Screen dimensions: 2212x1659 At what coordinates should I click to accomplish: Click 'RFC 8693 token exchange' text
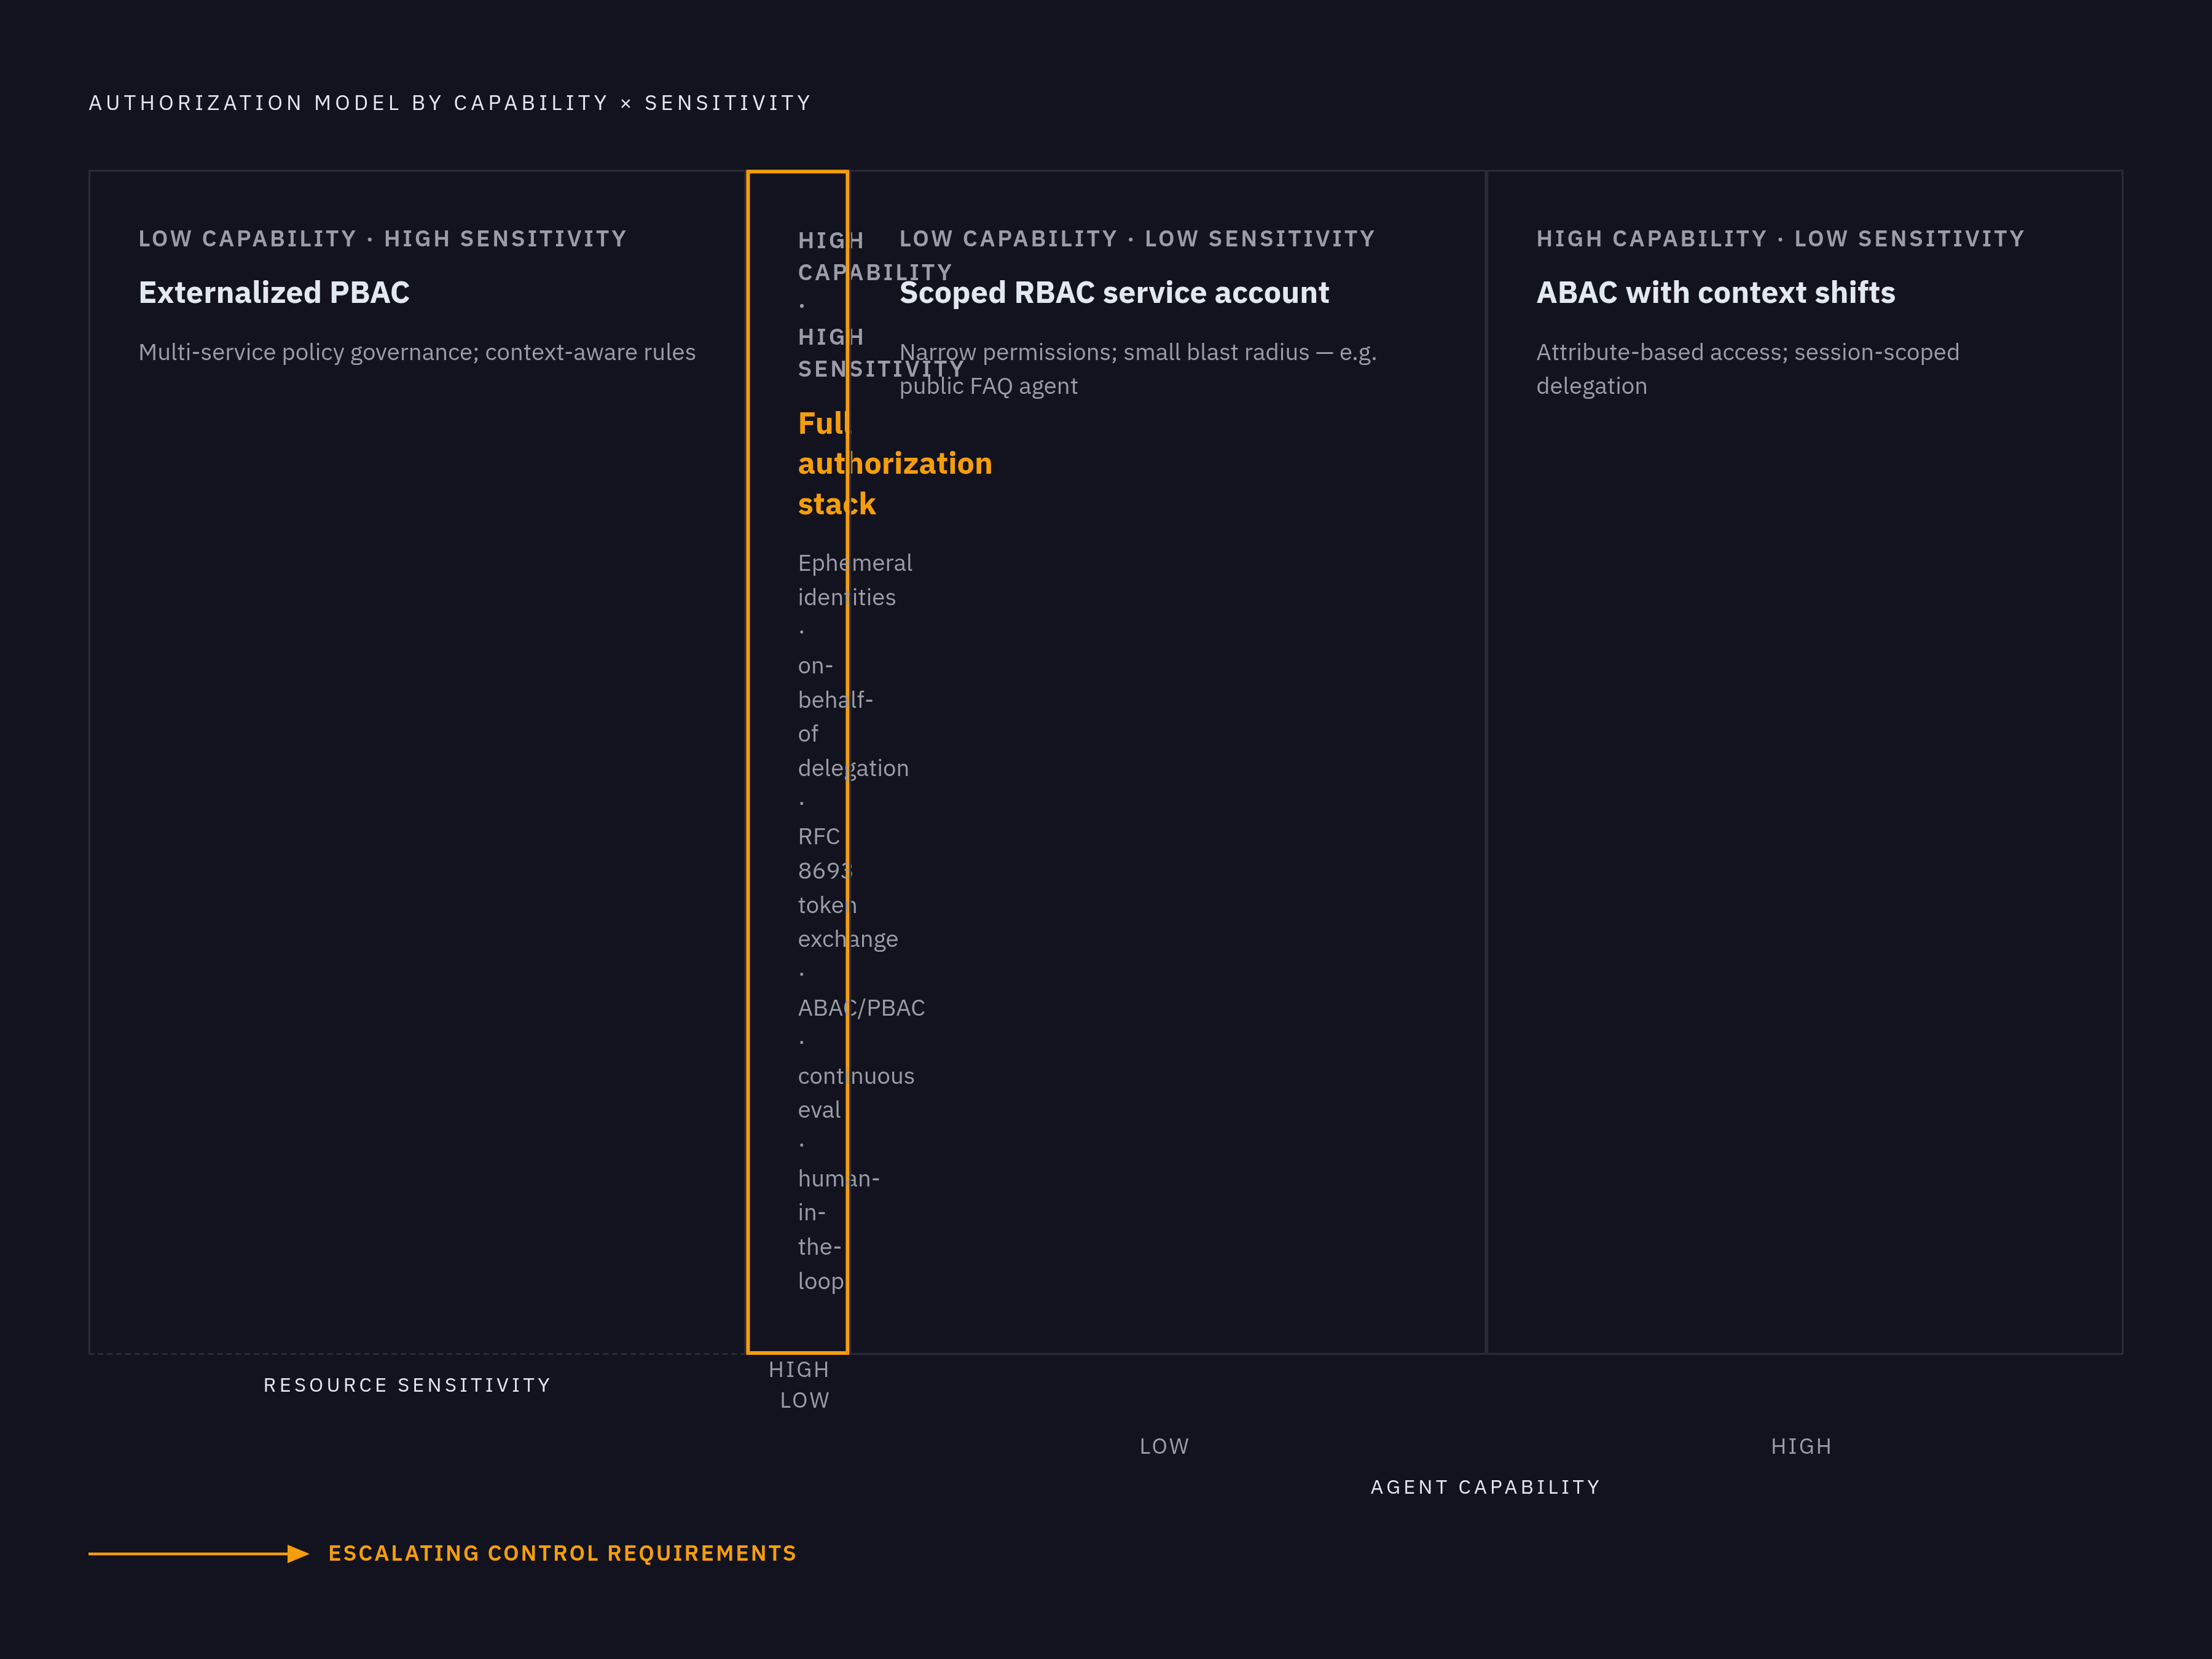pos(848,887)
